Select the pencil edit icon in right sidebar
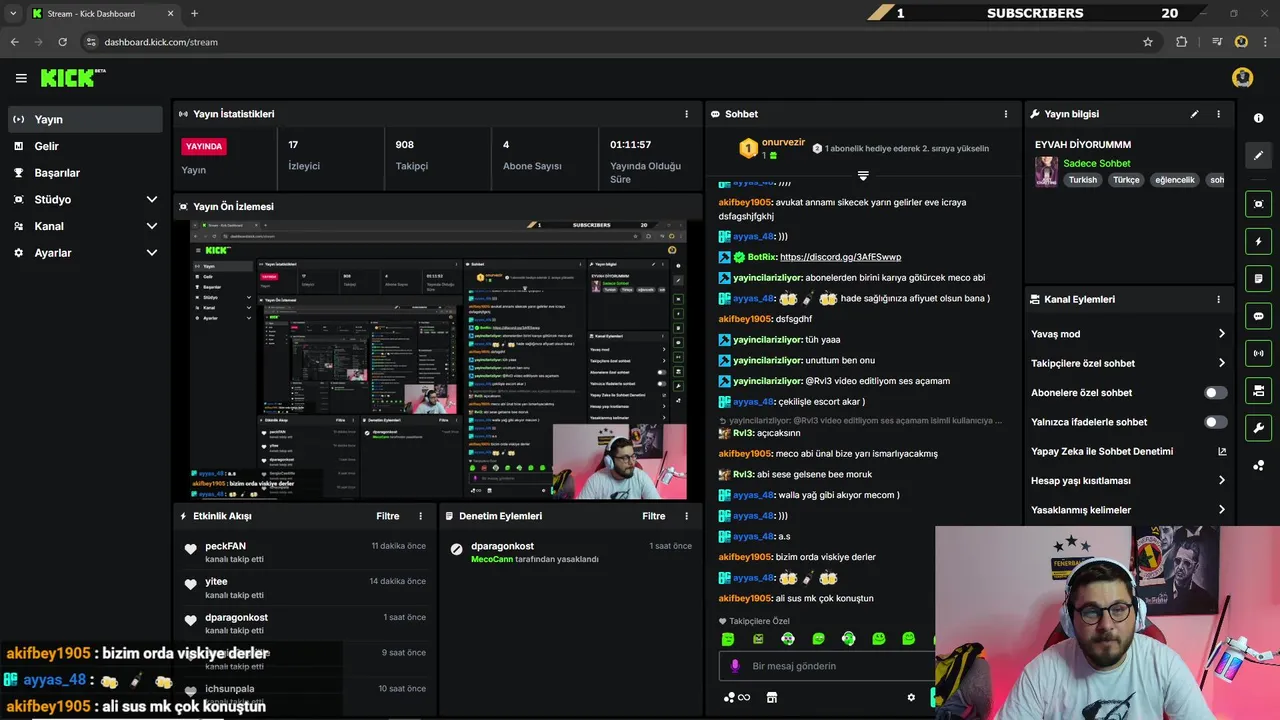This screenshot has height=720, width=1280. coord(1258,155)
